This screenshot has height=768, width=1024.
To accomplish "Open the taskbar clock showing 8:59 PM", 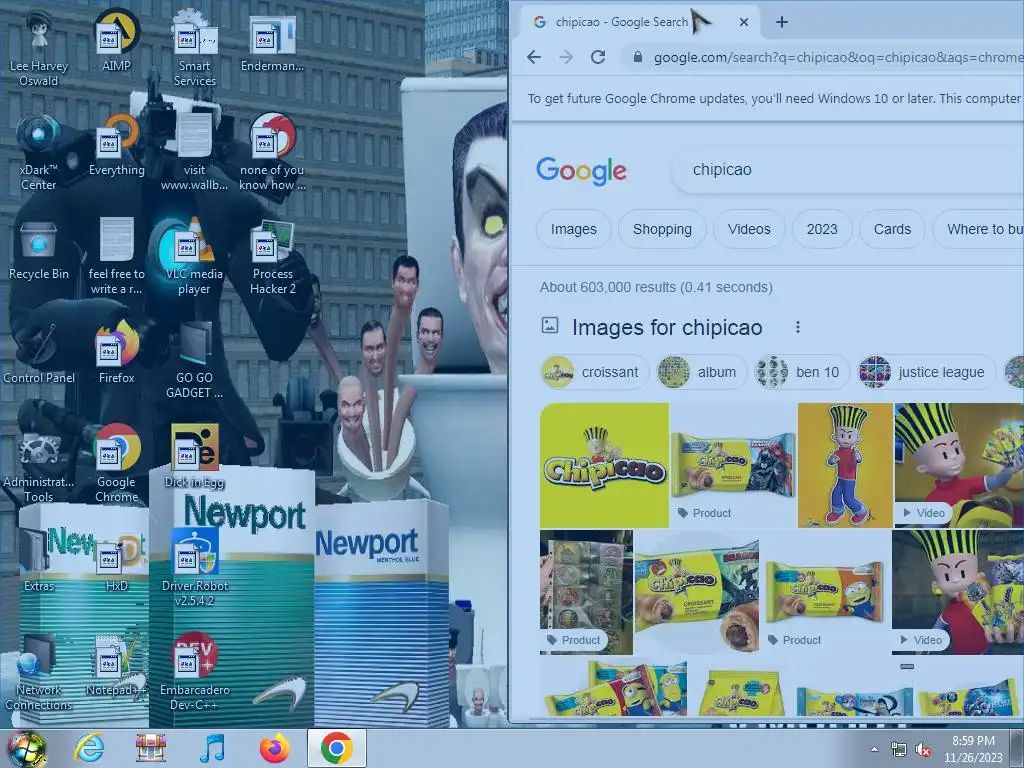I will click(x=973, y=749).
